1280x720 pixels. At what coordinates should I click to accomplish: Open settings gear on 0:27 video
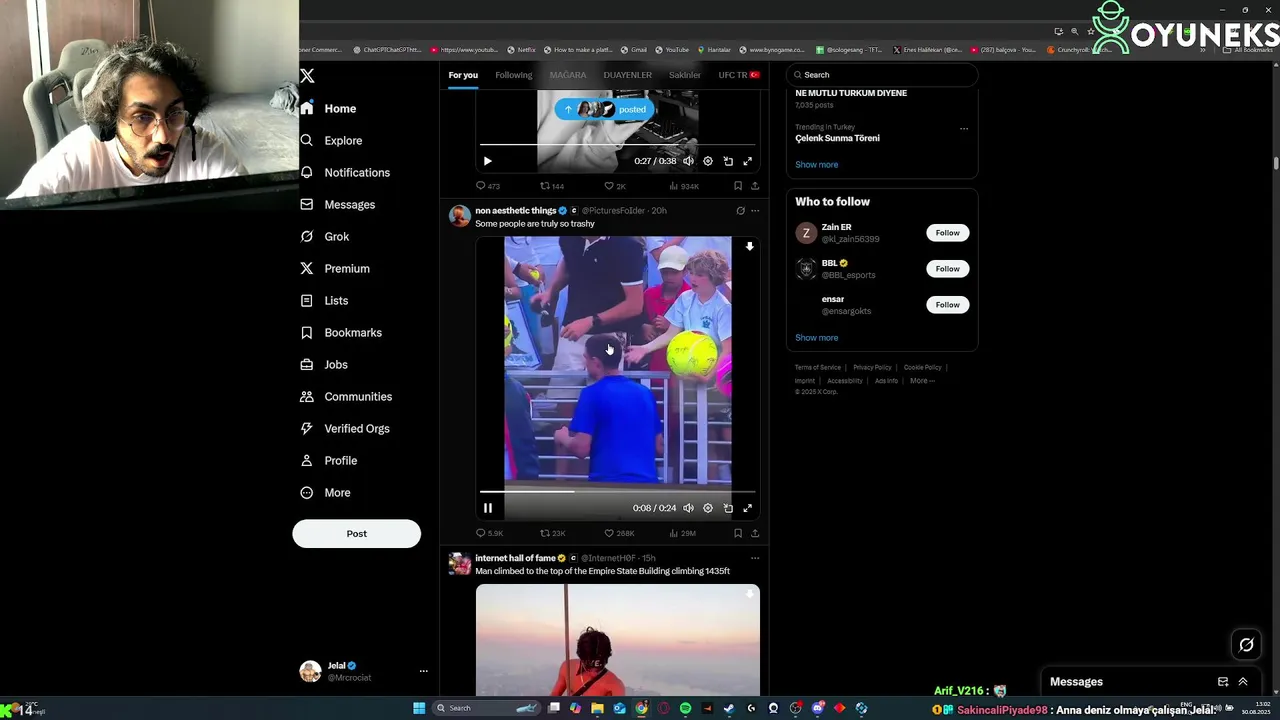coord(708,161)
